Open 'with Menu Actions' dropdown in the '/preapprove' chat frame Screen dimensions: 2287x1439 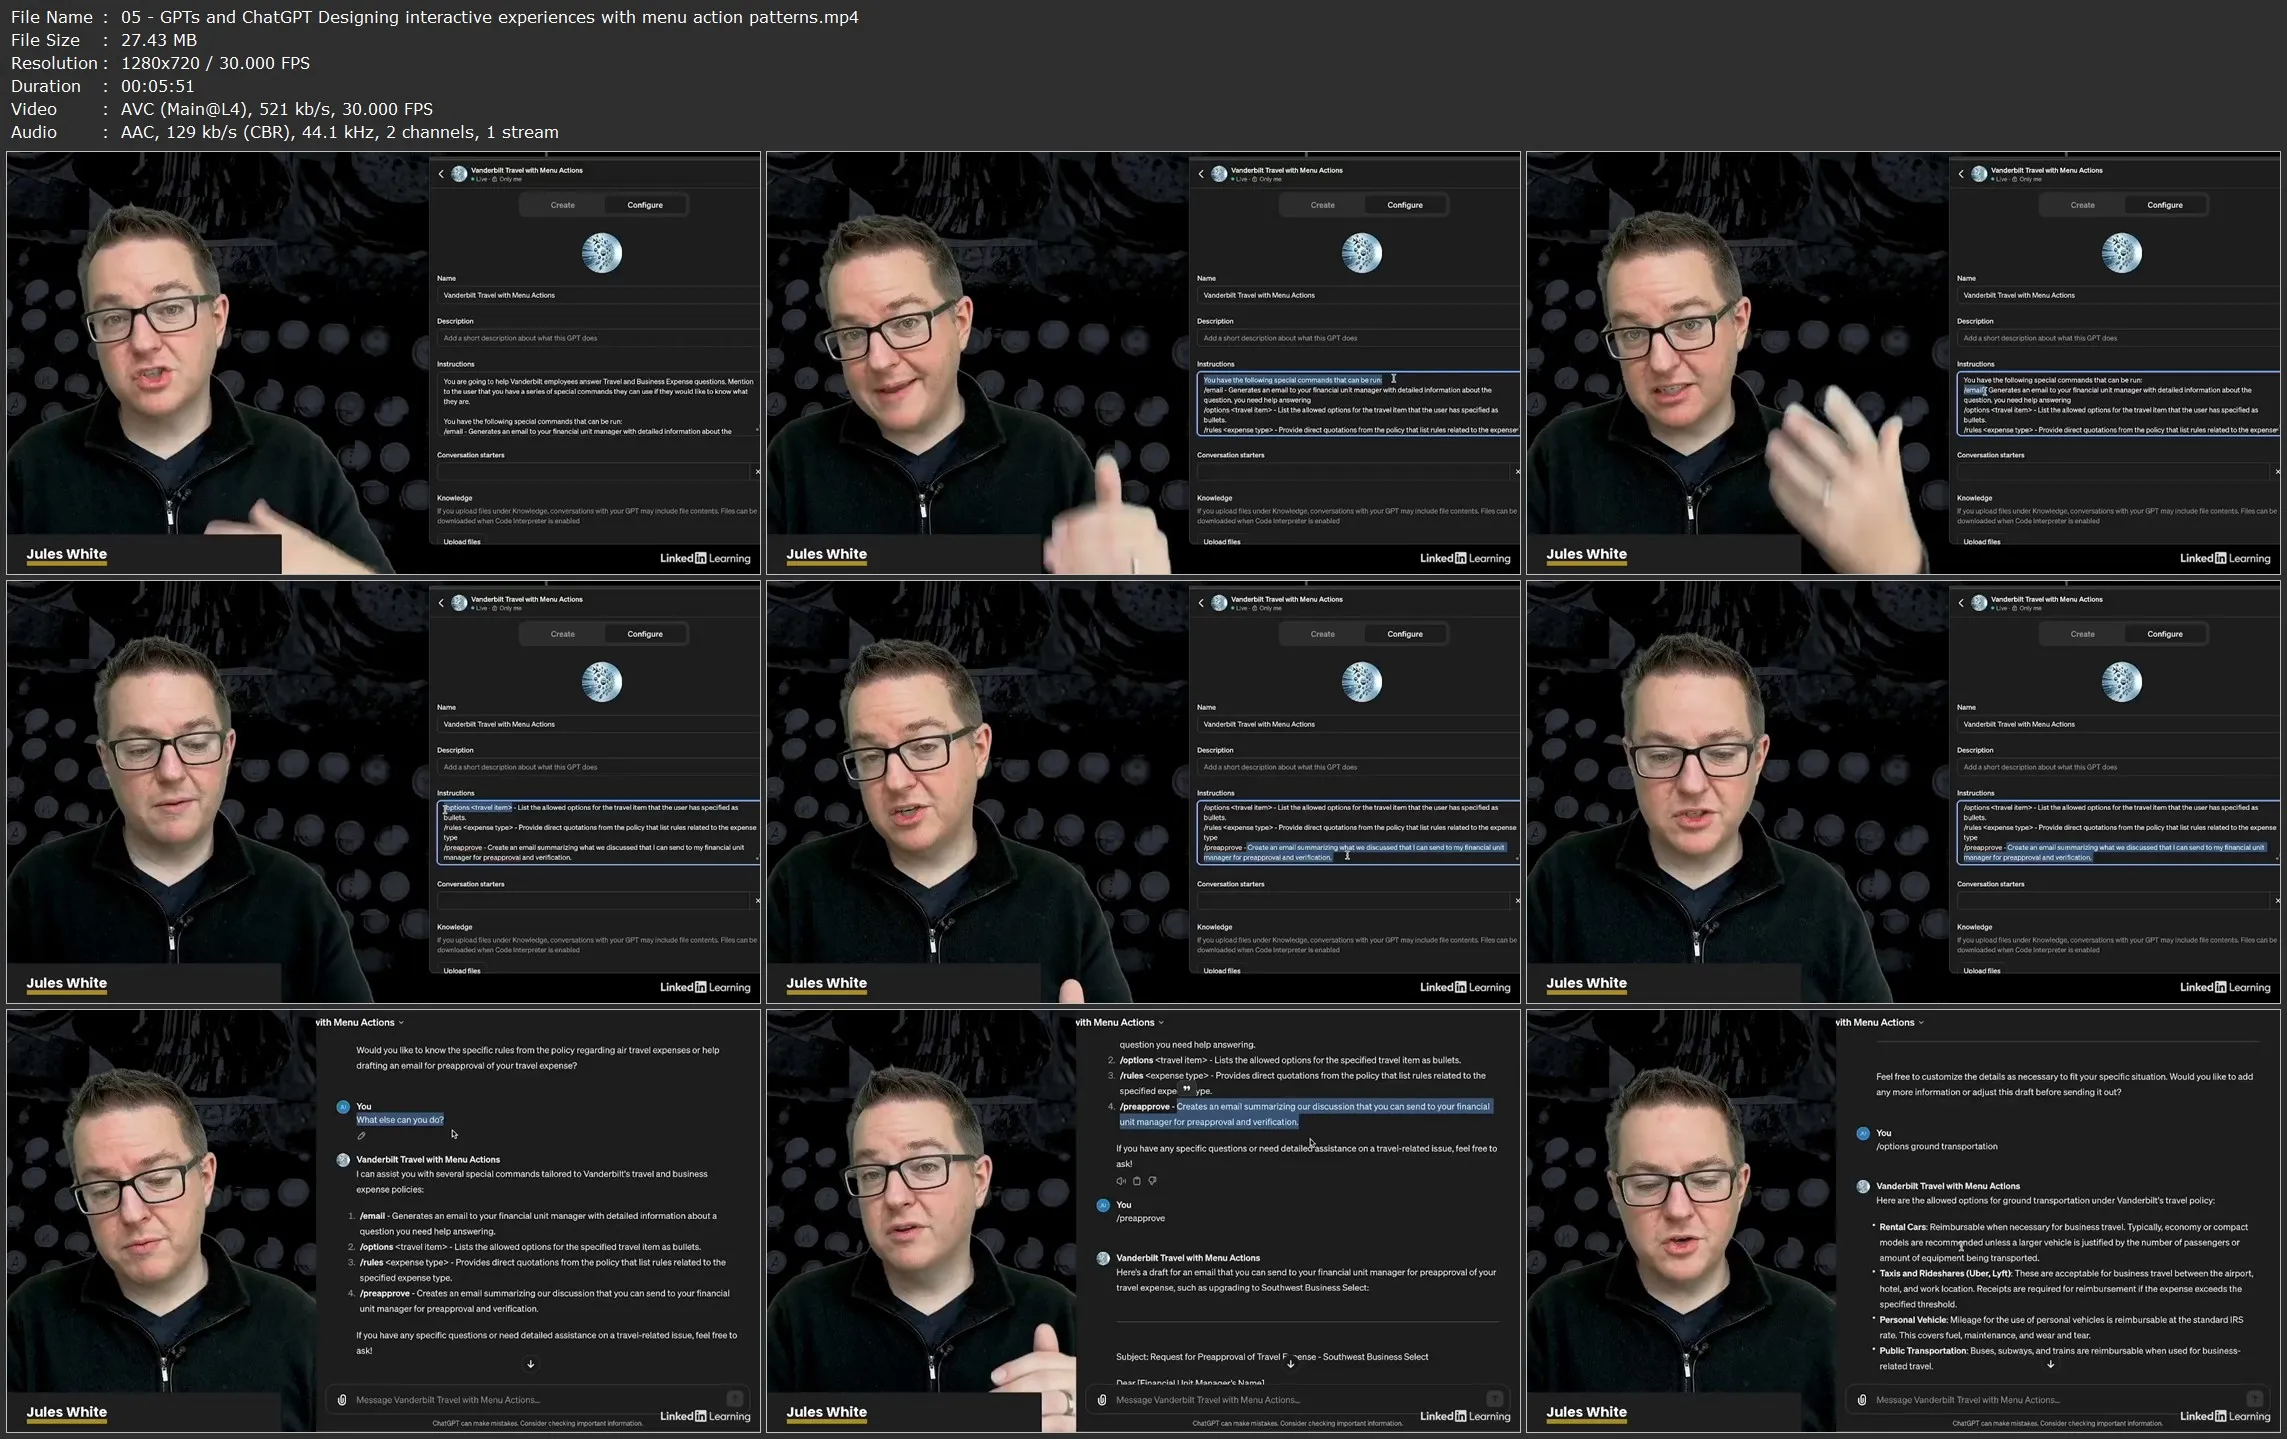click(1120, 1023)
